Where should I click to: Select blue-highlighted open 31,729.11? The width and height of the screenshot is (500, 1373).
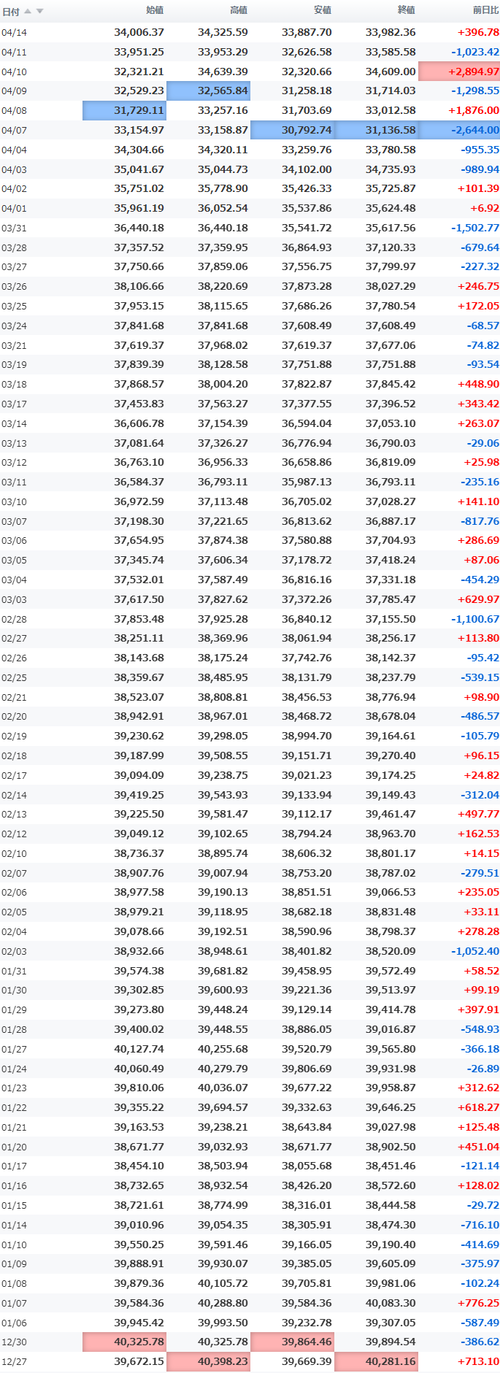pos(124,110)
